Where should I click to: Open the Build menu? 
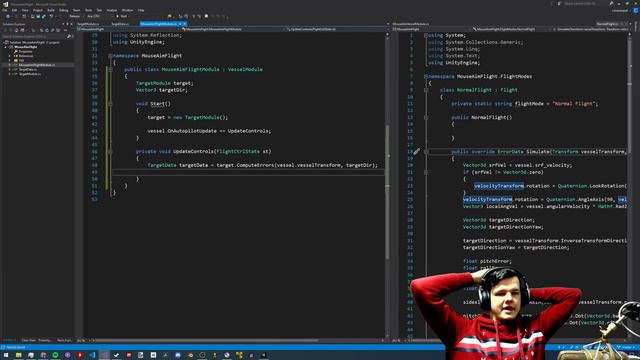(51, 10)
